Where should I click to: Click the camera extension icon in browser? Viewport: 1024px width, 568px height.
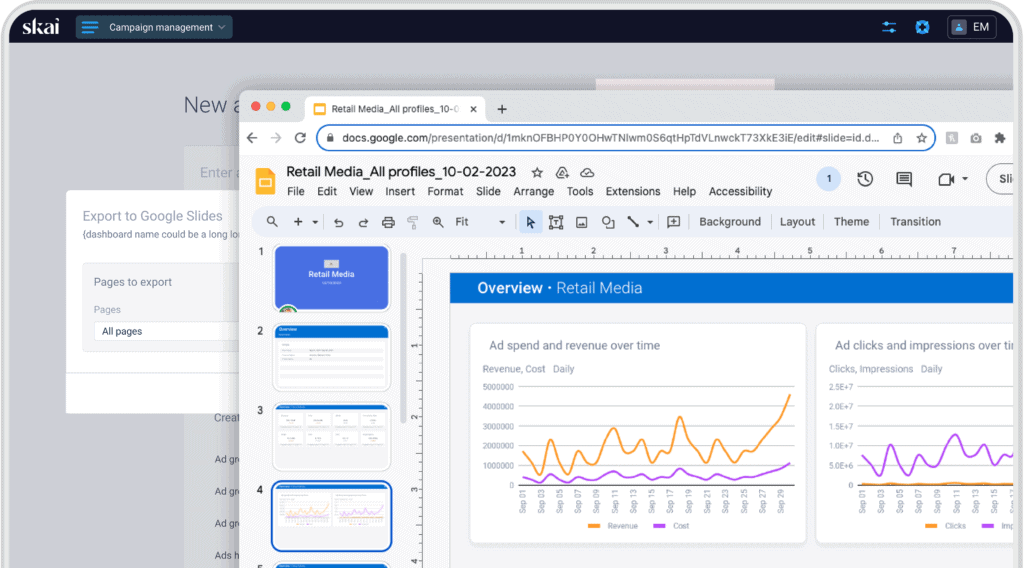click(x=976, y=138)
